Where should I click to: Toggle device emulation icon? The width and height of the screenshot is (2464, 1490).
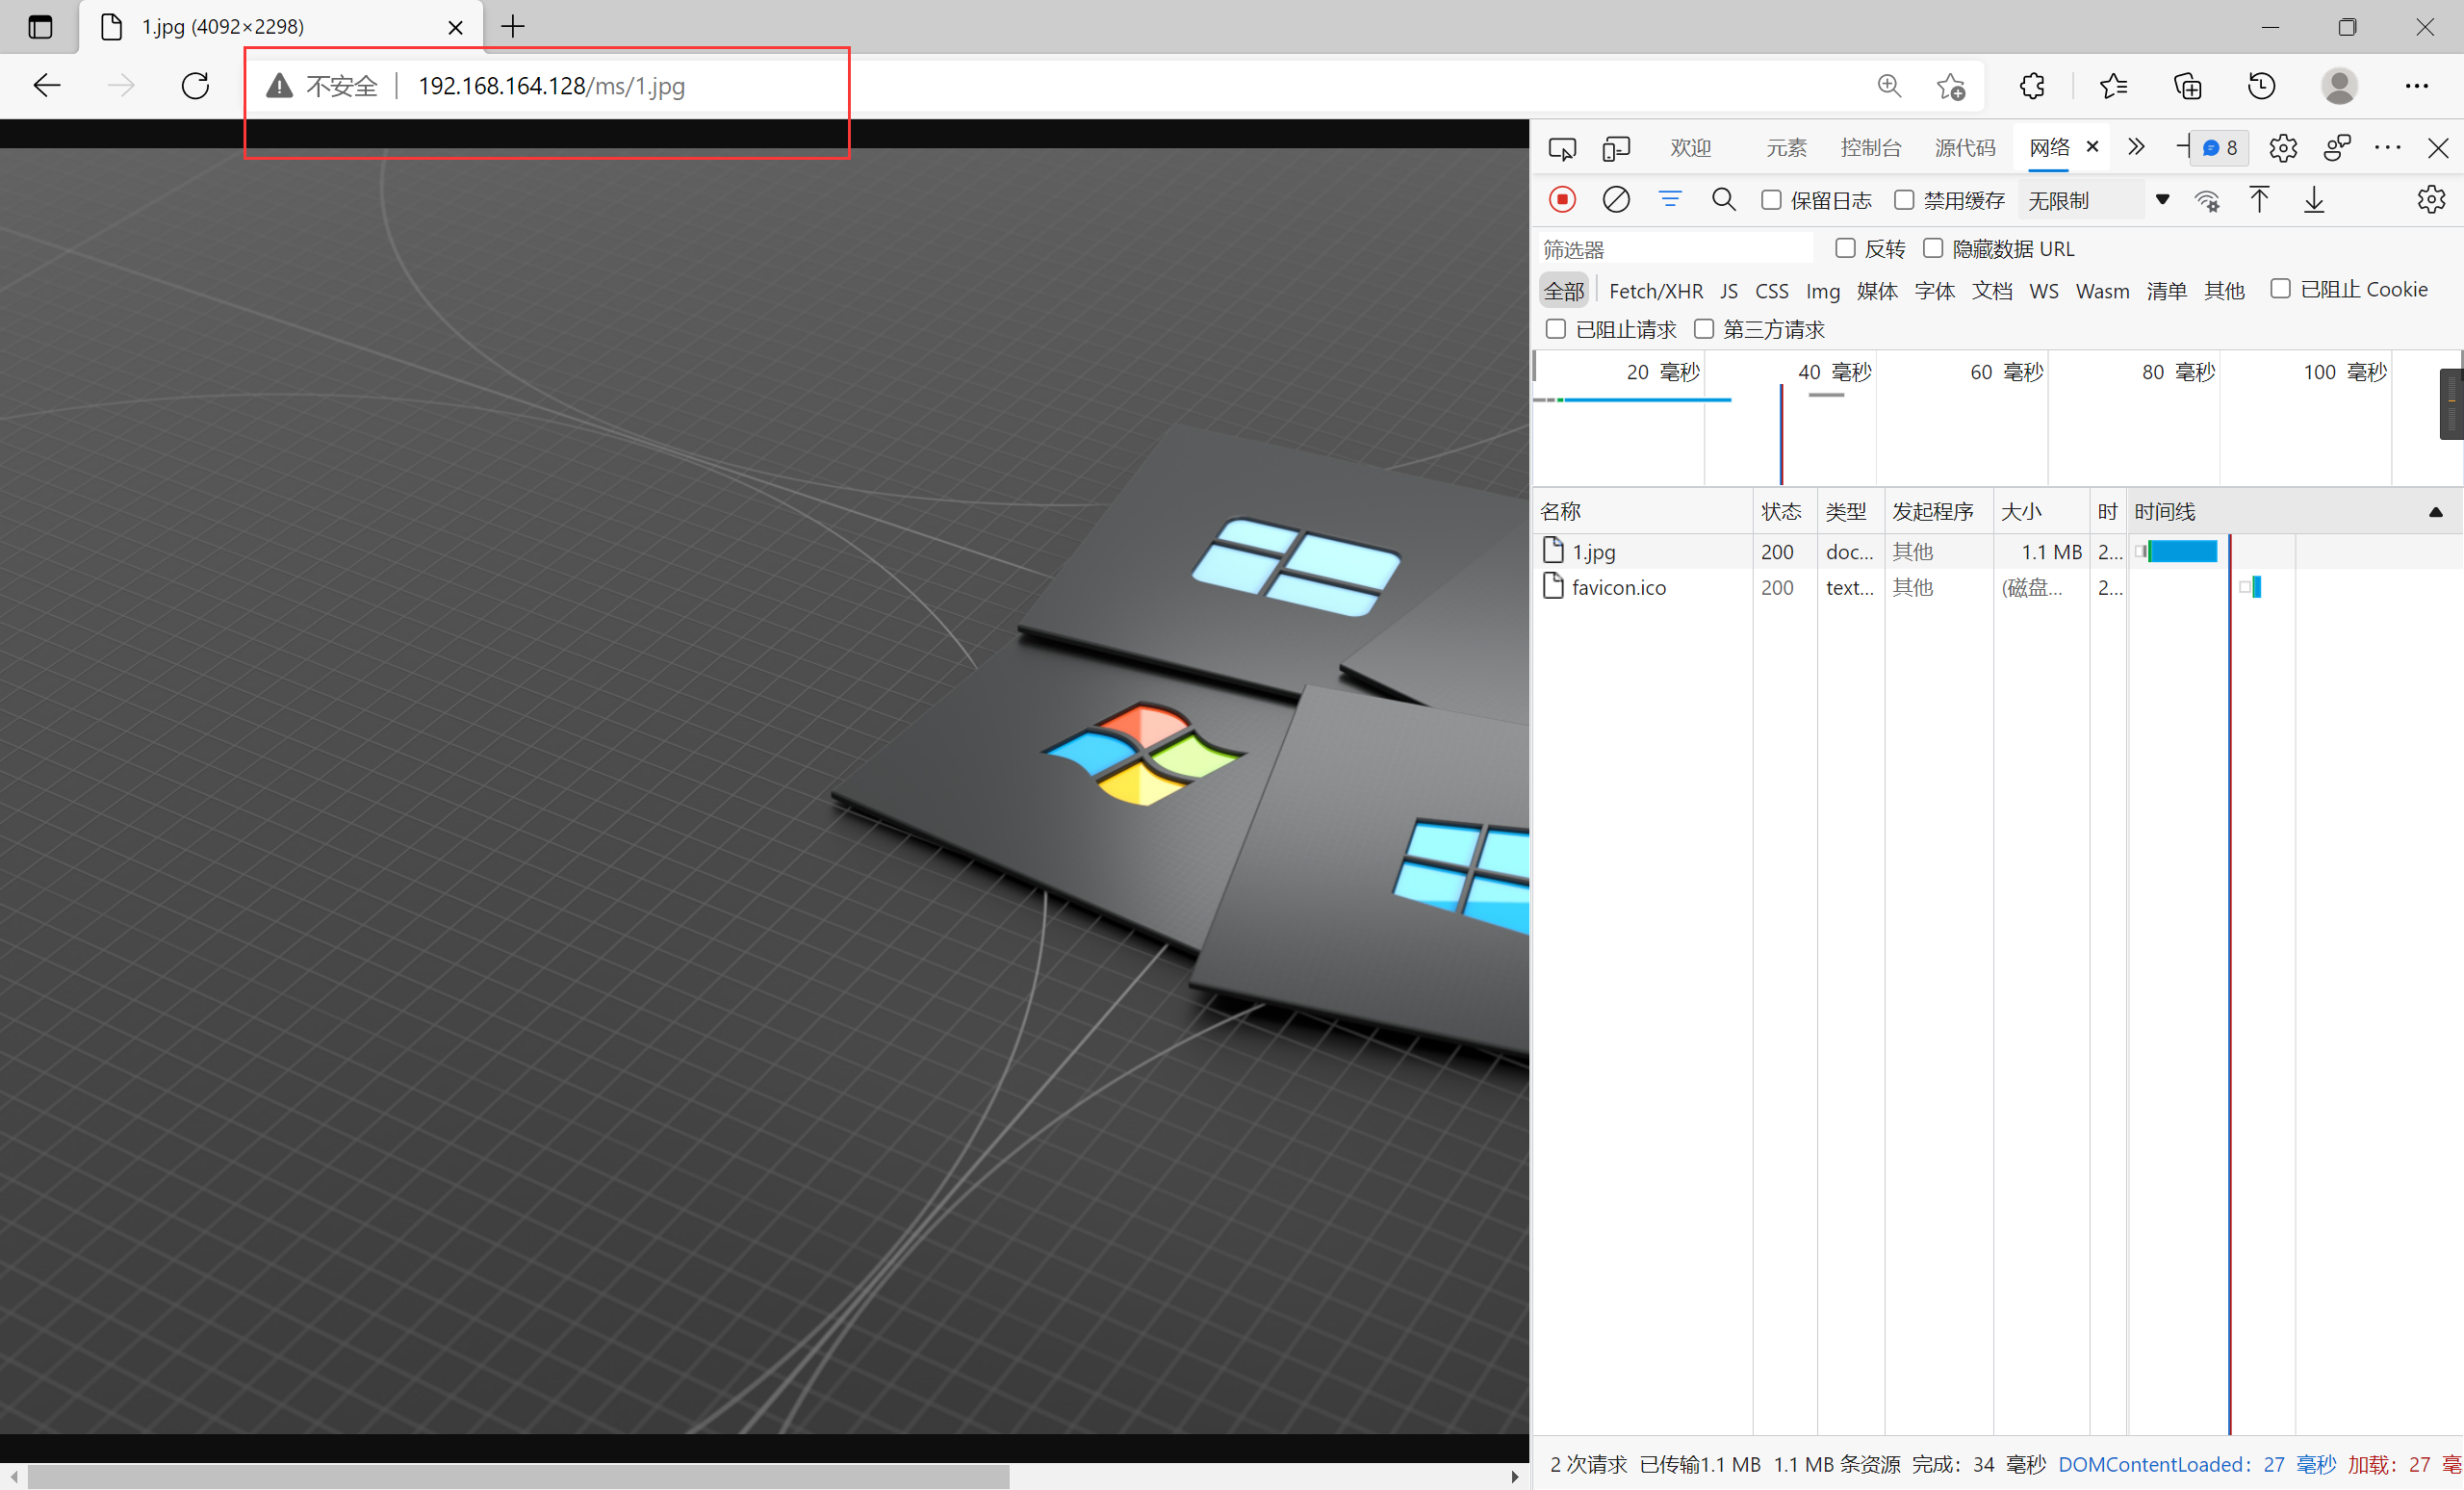coord(1616,149)
